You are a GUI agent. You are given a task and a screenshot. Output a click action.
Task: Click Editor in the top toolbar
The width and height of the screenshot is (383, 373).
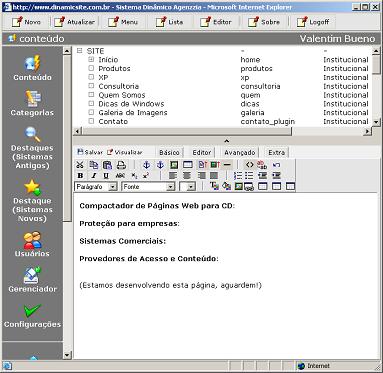tap(215, 22)
